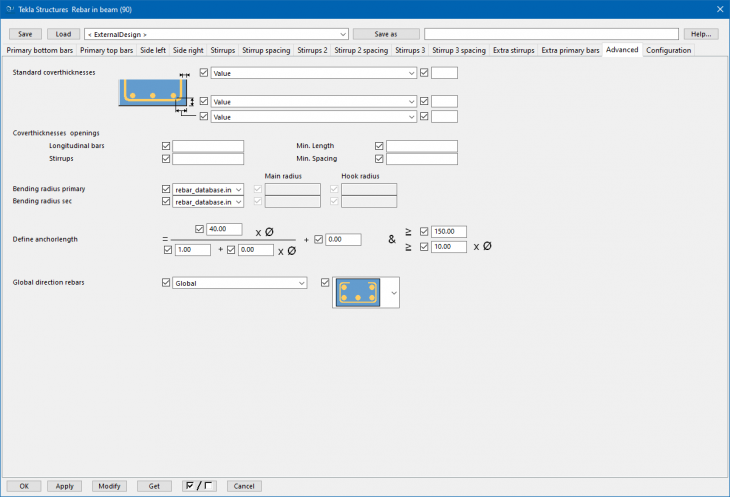Uncheck the Min. Length checkbox
Viewport: 730px width, 497px height.
(379, 146)
